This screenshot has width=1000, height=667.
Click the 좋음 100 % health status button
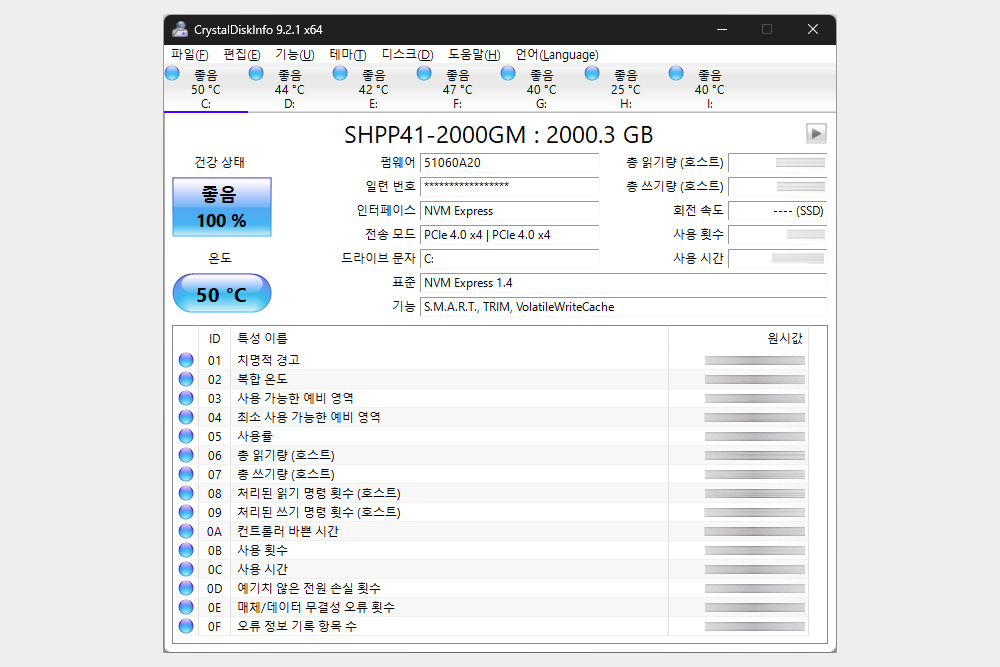pos(222,207)
